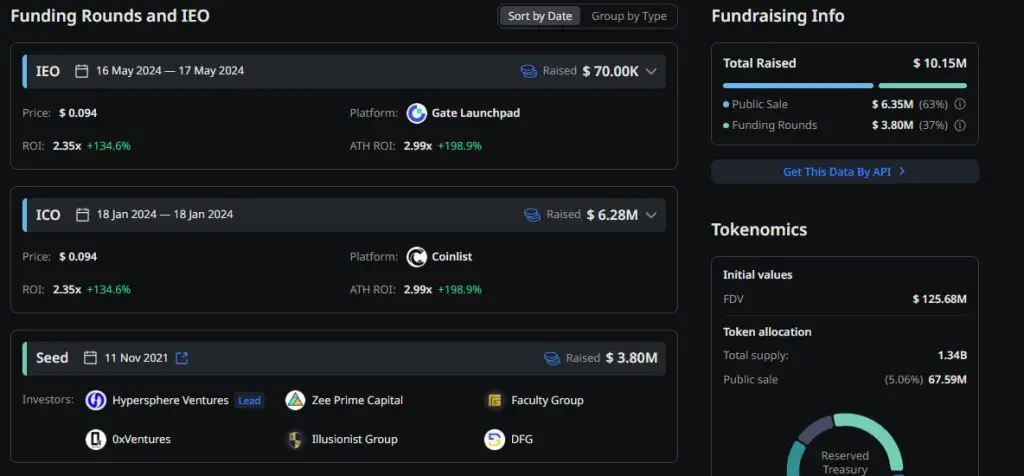Click the Lead badge next to Hypersphere Ventures
The height and width of the screenshot is (476, 1024).
tap(249, 401)
